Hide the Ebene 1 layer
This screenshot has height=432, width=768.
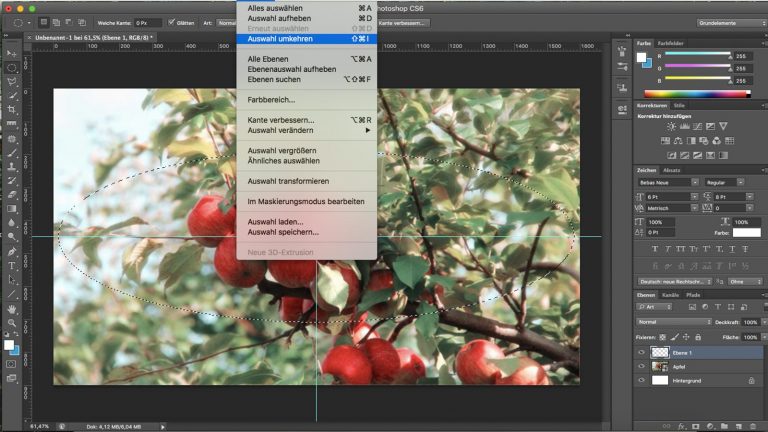(642, 353)
